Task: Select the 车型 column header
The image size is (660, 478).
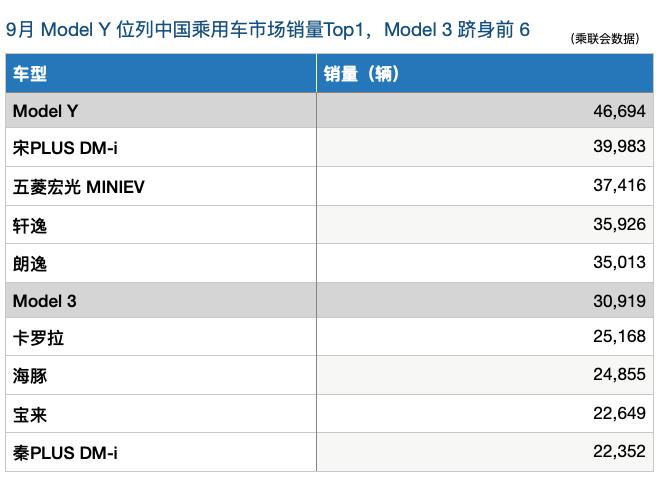Action: coord(30,74)
